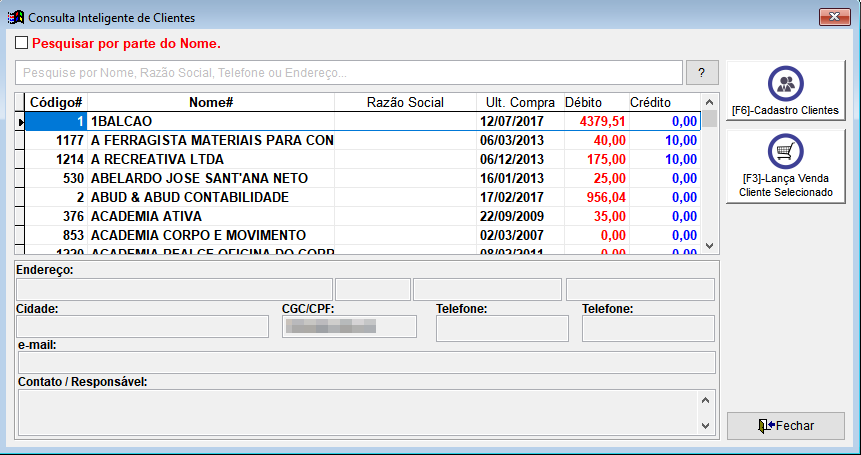This screenshot has width=861, height=455.
Task: Focus the client search input field
Action: click(349, 72)
